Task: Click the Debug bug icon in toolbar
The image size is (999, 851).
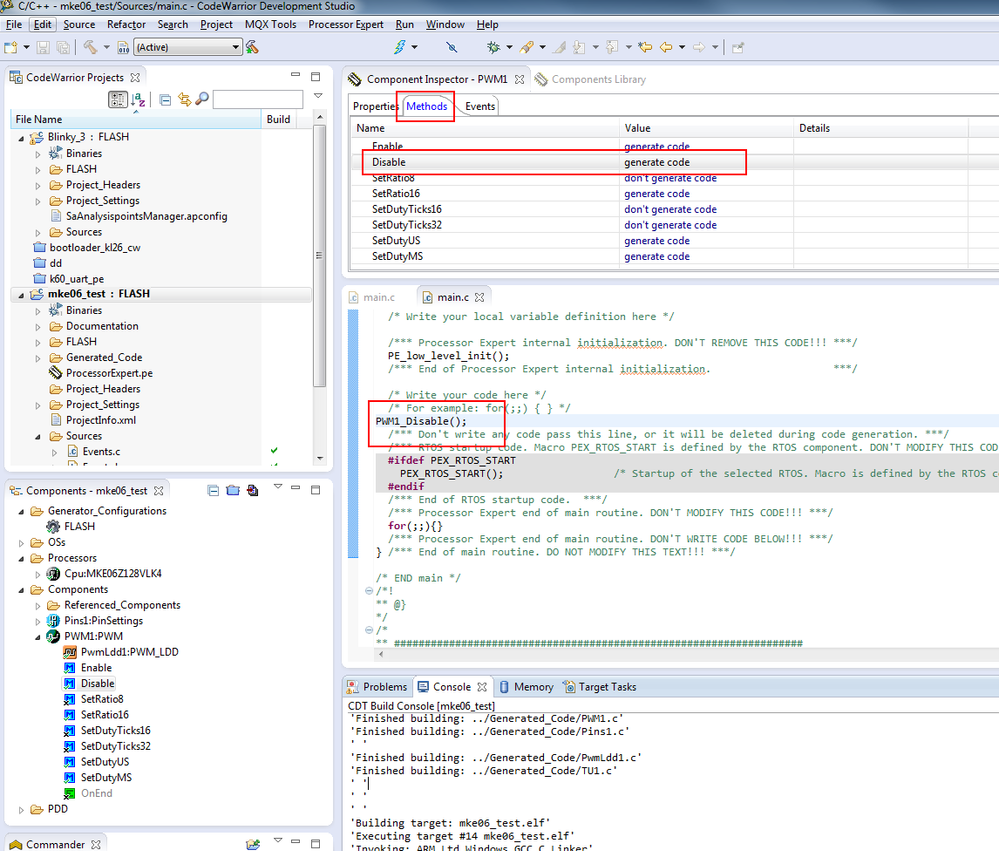Action: pos(492,47)
